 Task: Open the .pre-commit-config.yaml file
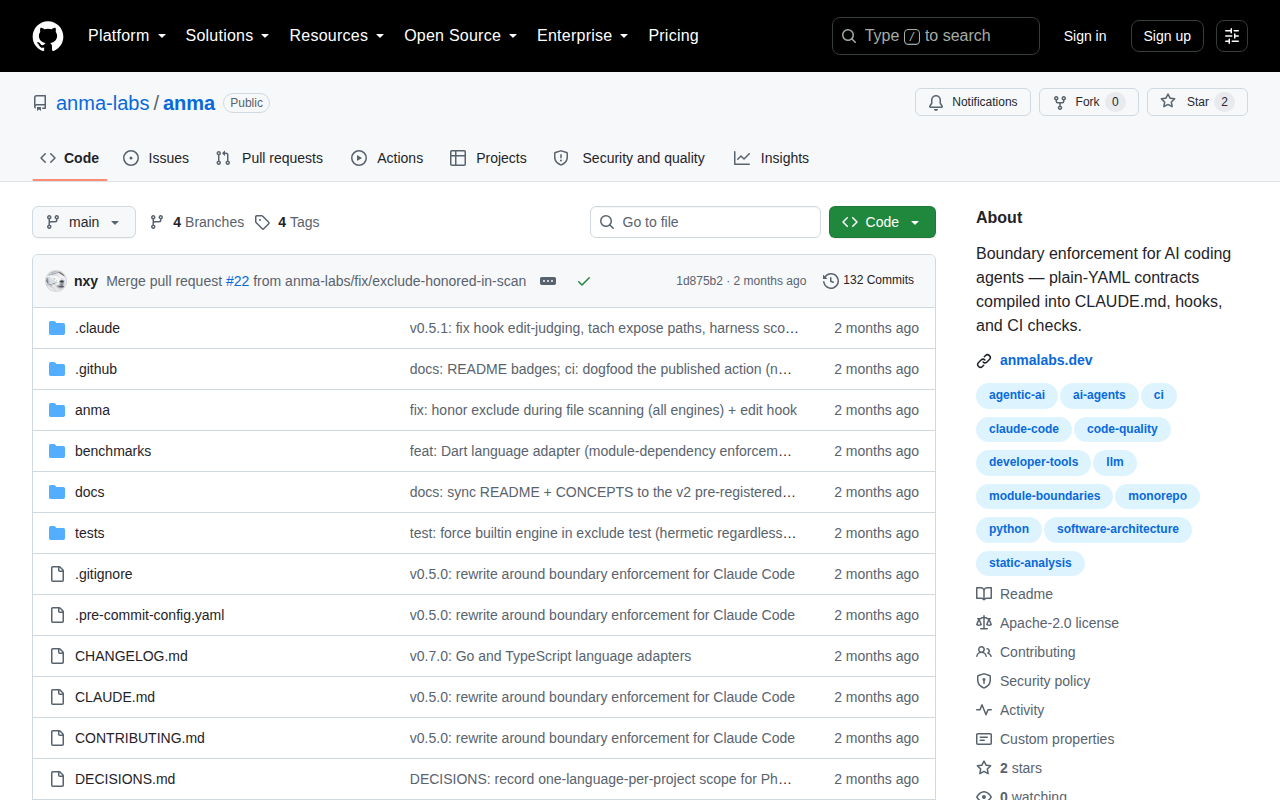[x=150, y=615]
